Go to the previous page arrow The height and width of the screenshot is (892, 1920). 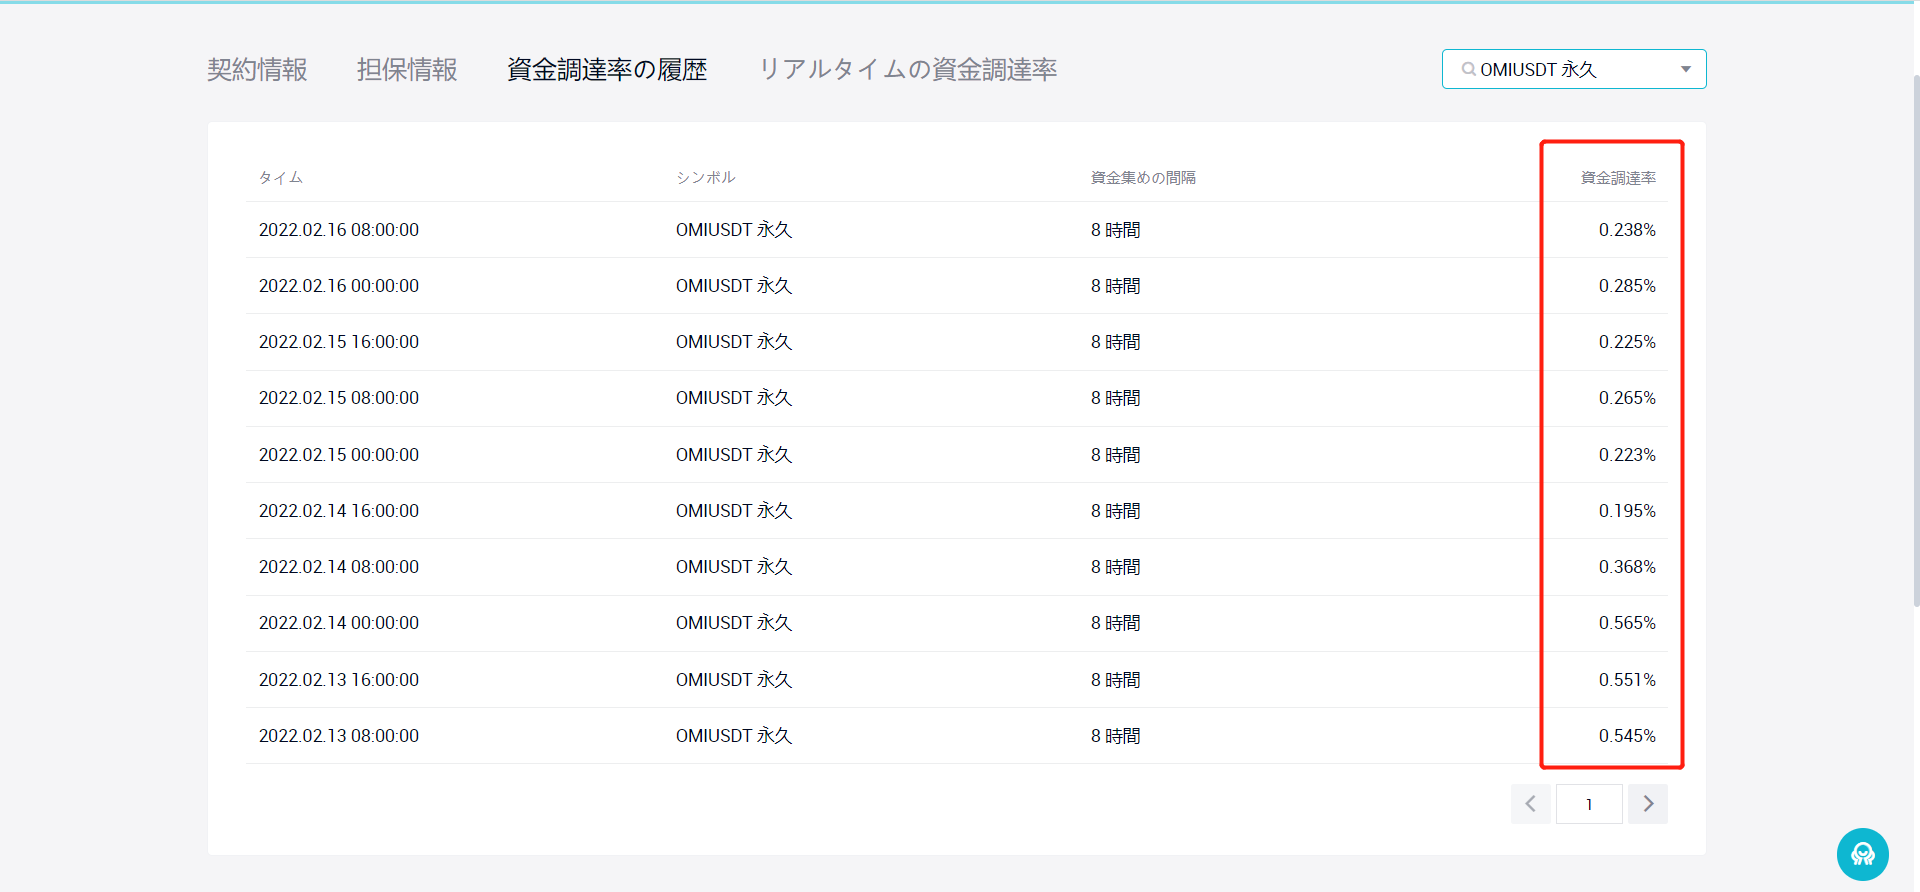tap(1530, 804)
